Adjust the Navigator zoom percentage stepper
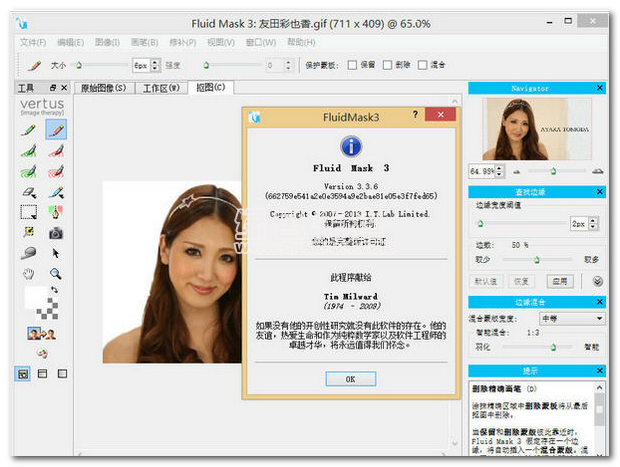Image resolution: width=620 pixels, height=467 pixels. coord(499,171)
